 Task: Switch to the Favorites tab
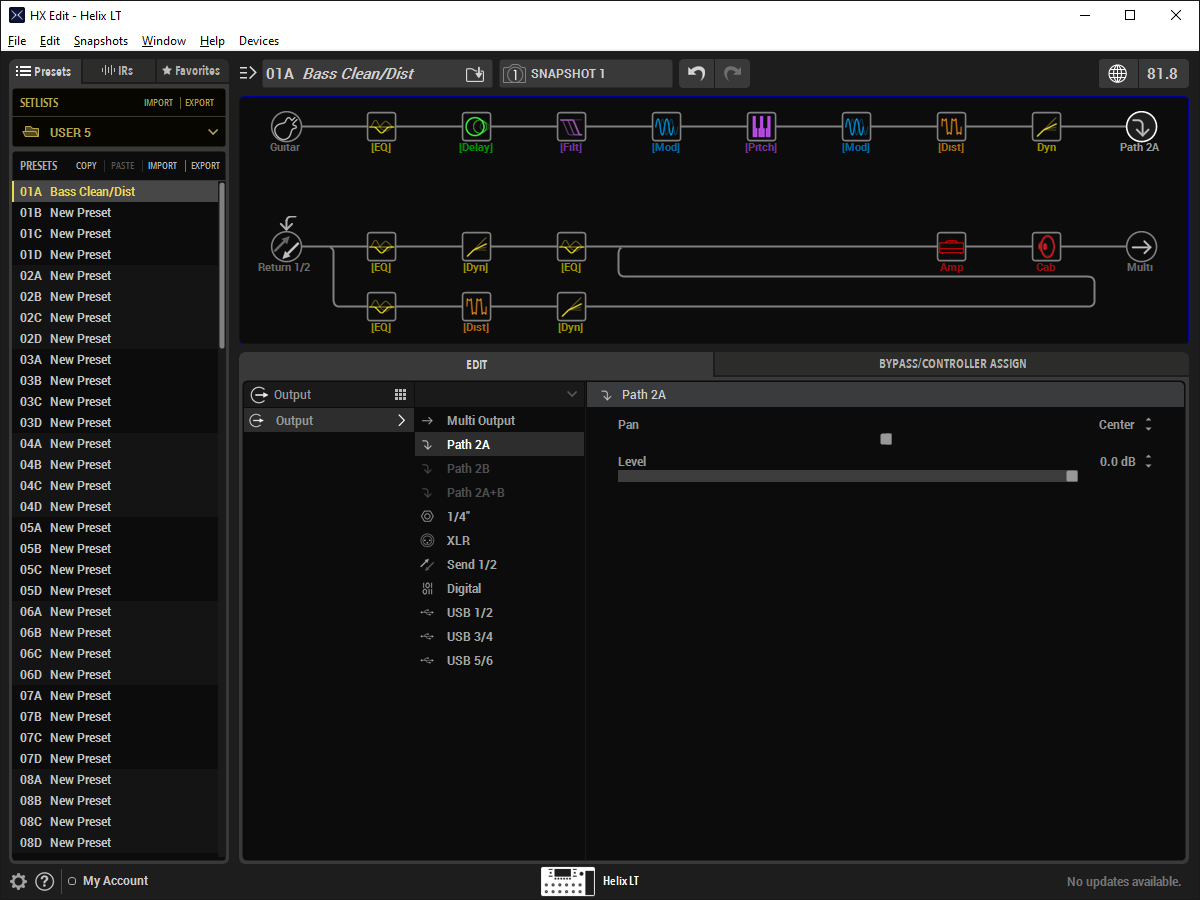pyautogui.click(x=191, y=71)
